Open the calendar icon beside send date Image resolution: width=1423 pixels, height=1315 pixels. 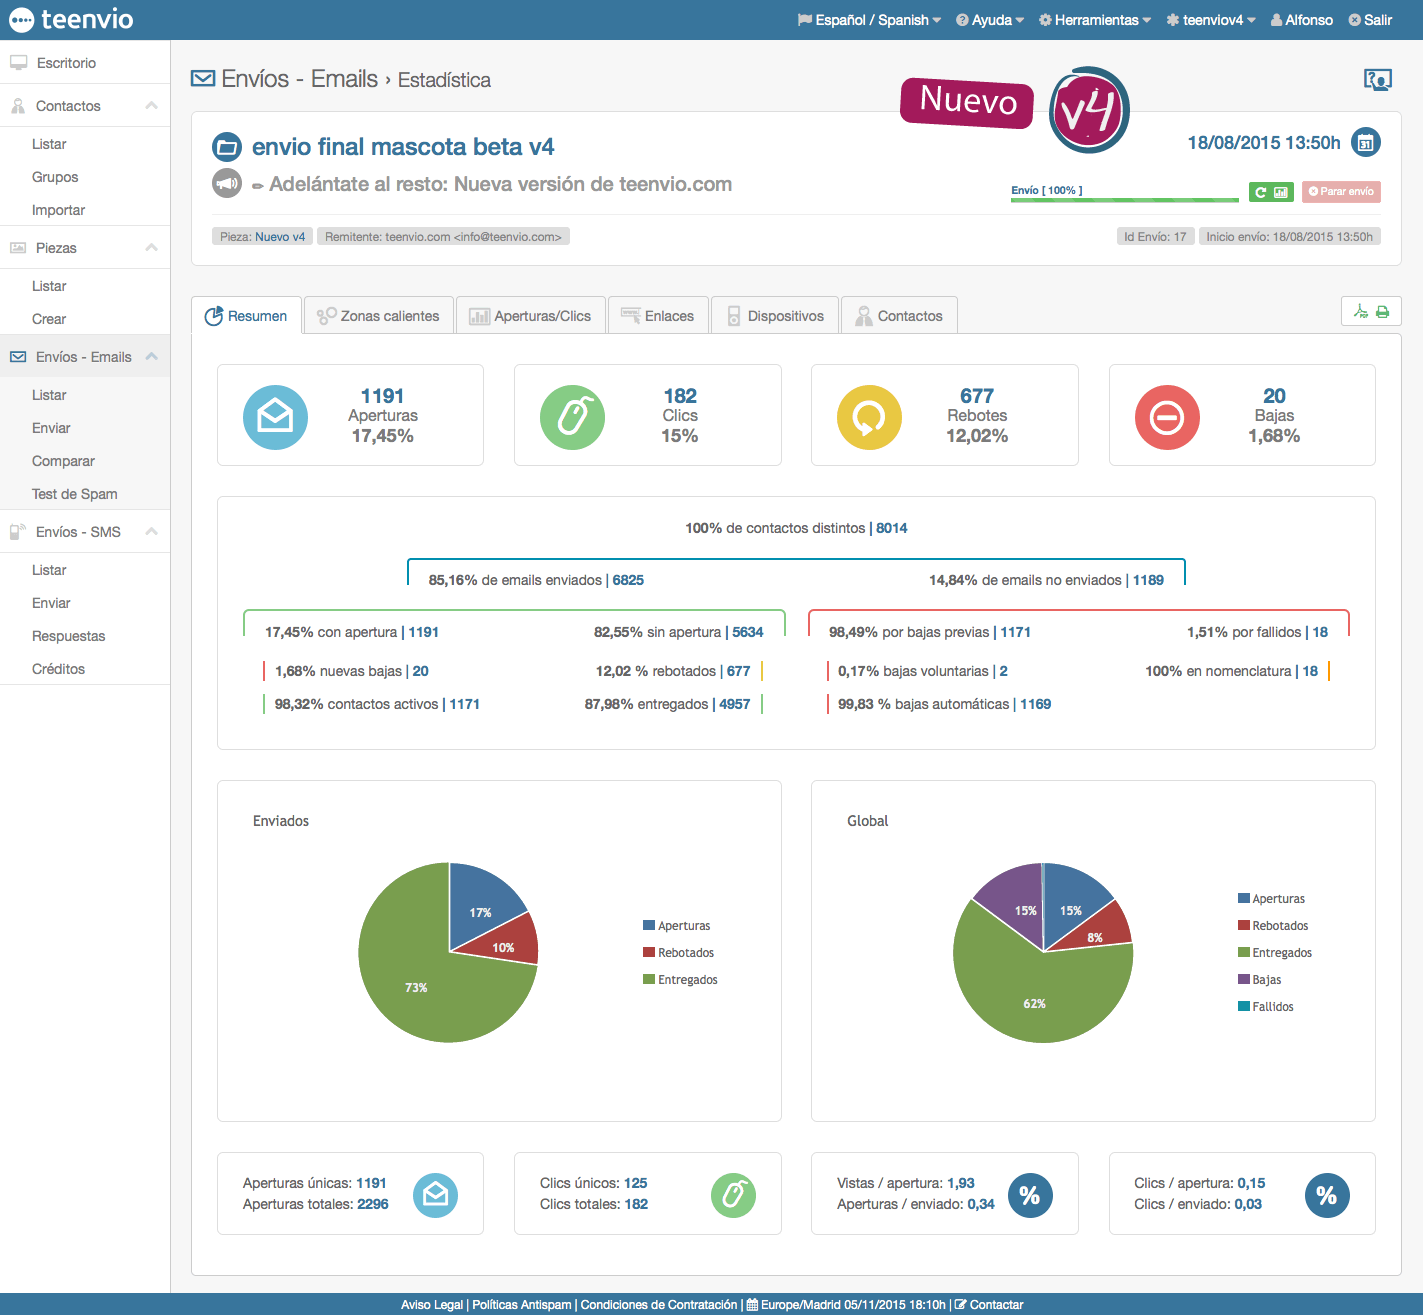(1366, 143)
